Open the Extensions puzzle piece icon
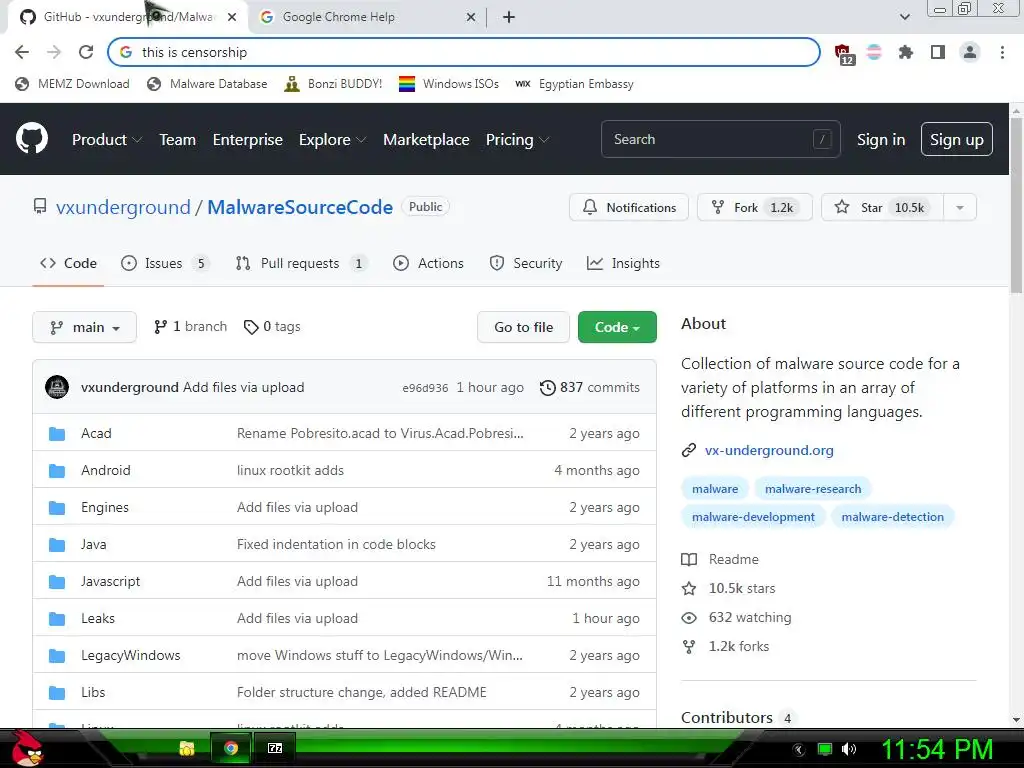This screenshot has height=768, width=1024. coord(905,52)
